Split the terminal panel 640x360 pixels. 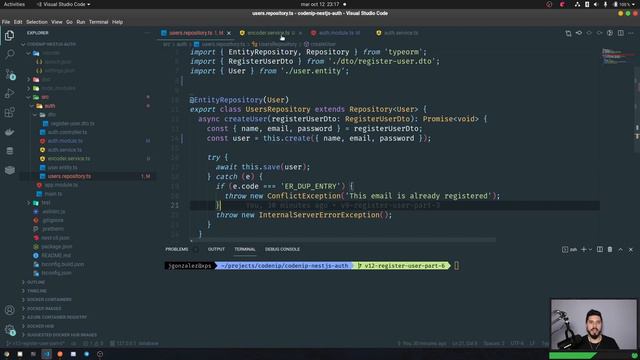click(x=600, y=249)
